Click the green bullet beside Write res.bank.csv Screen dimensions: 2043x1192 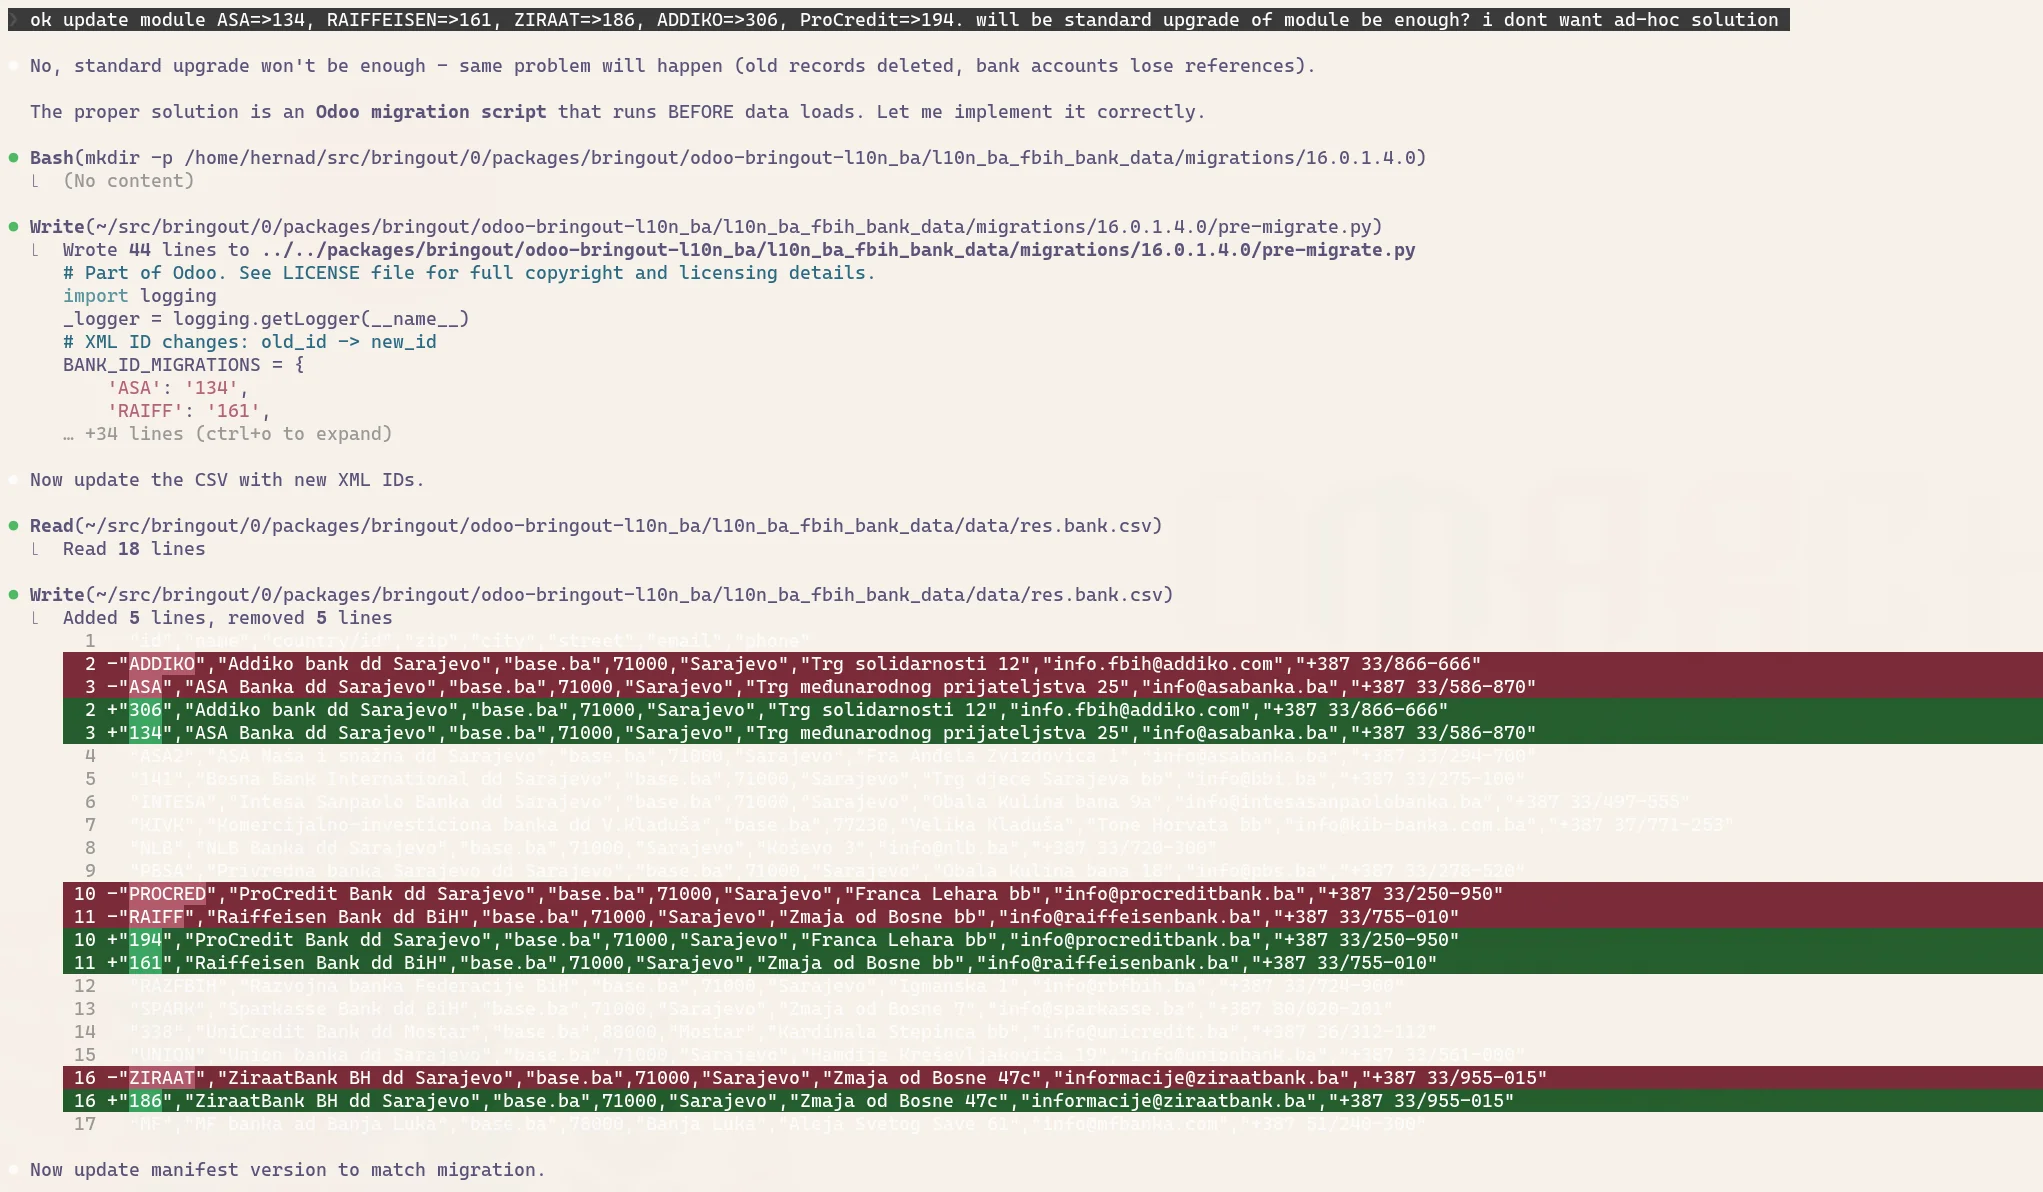(14, 595)
